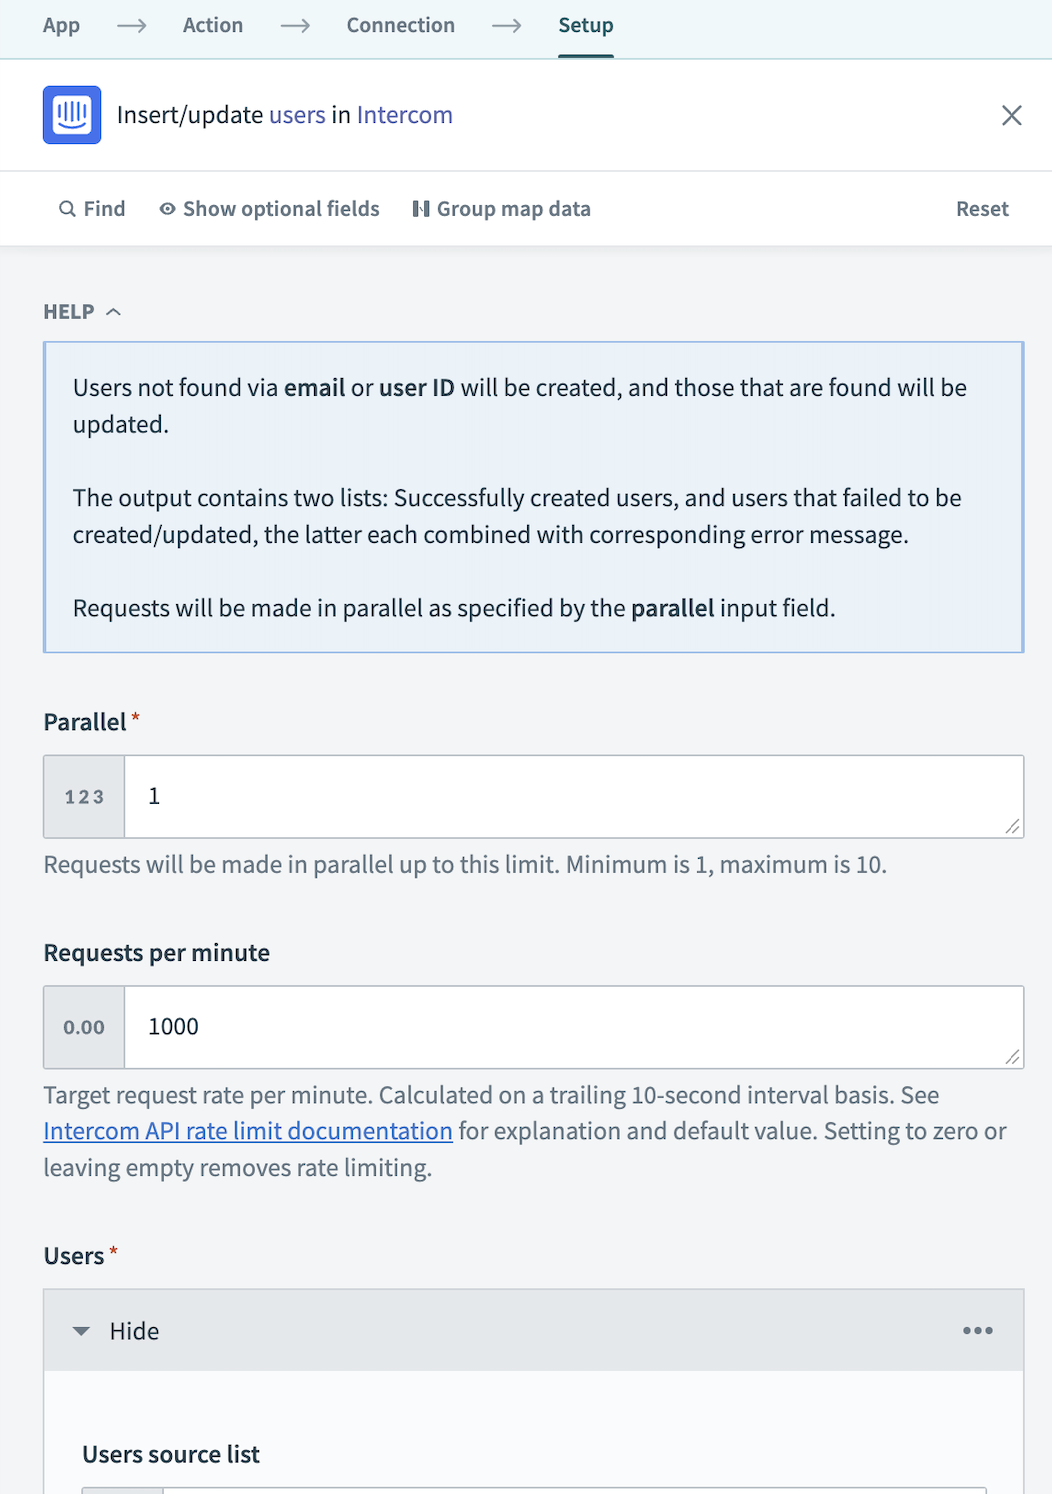Hide the Users field block
1052x1494 pixels.
coord(135,1330)
